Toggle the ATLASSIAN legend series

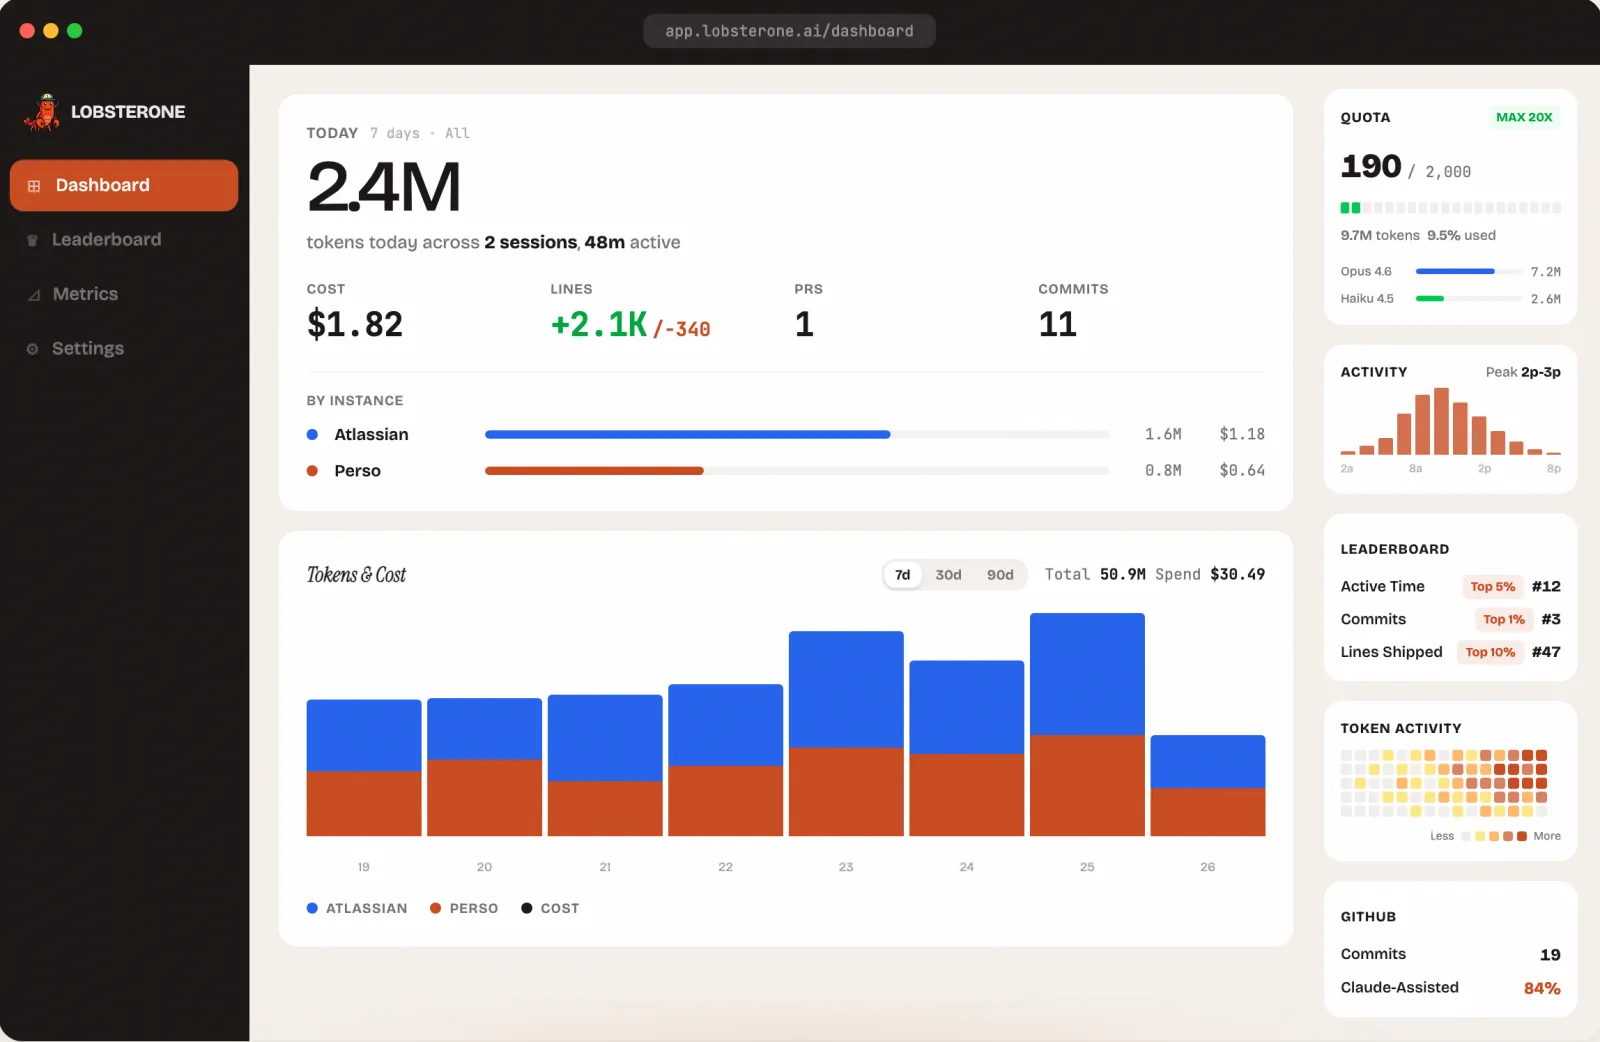click(x=357, y=908)
